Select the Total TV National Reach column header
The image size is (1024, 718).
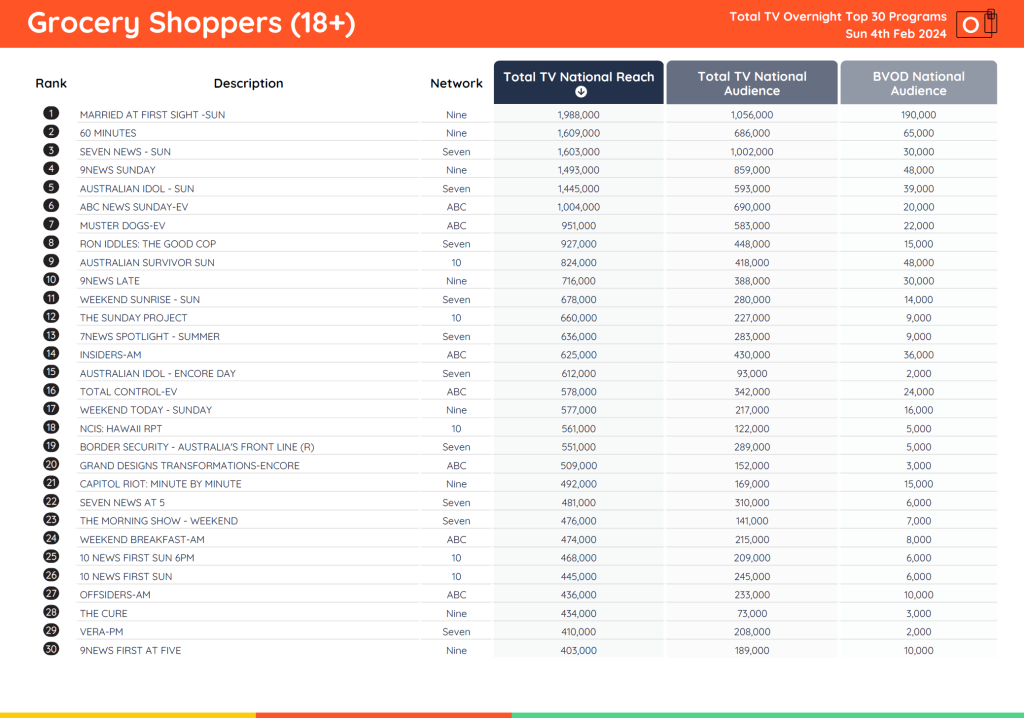(x=579, y=77)
